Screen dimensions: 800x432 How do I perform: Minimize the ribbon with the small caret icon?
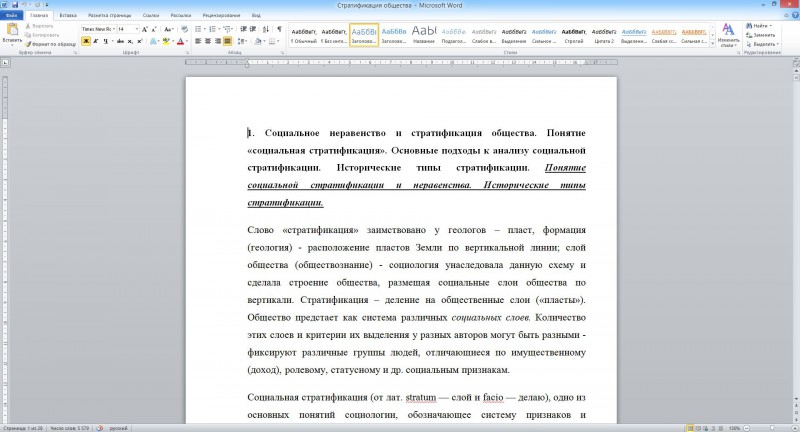pos(788,15)
